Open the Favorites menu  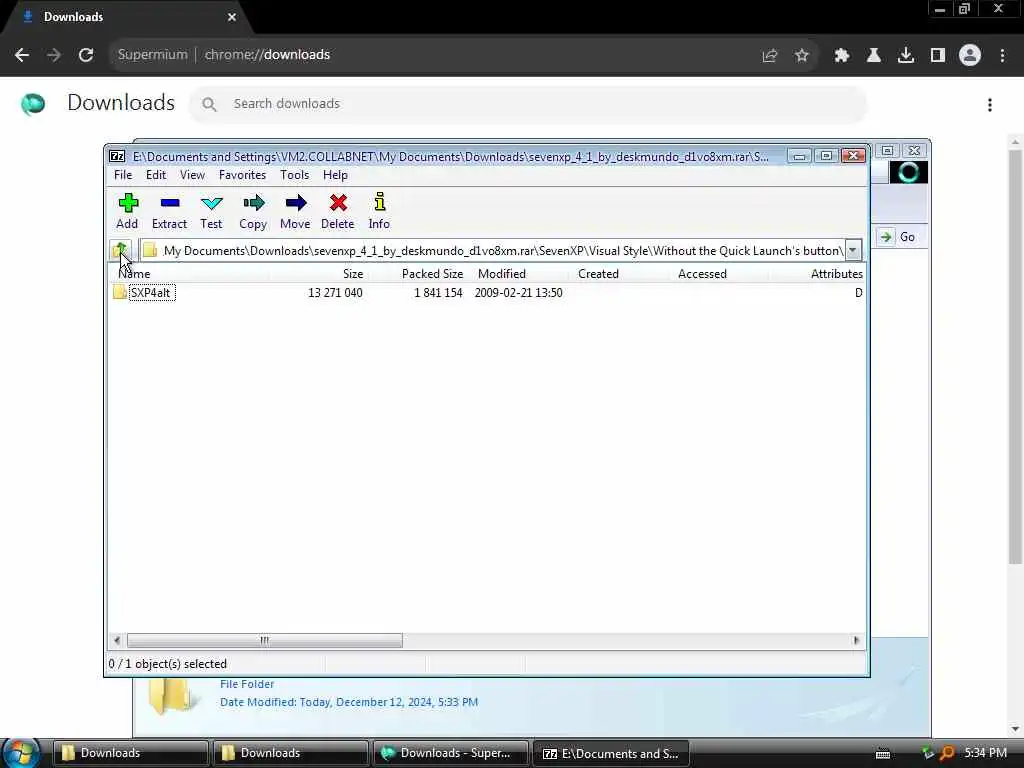[242, 175]
